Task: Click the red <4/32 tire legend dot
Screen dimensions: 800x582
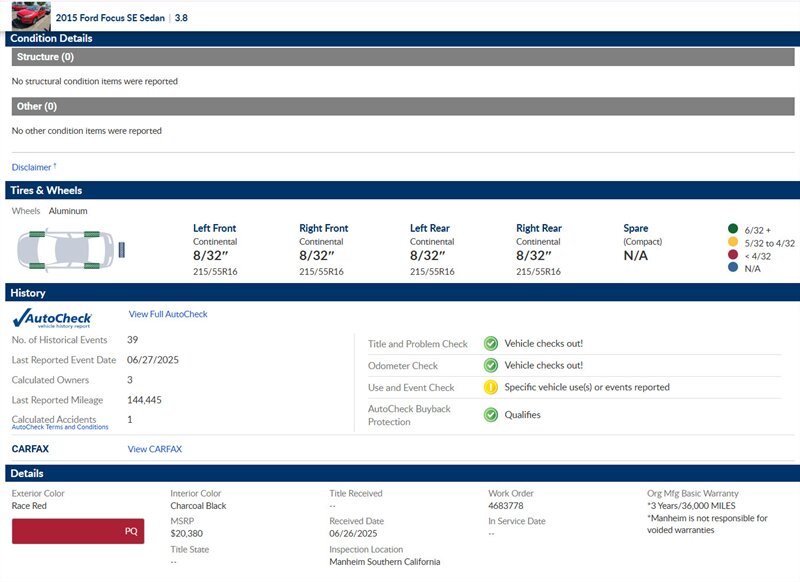Action: tap(733, 256)
